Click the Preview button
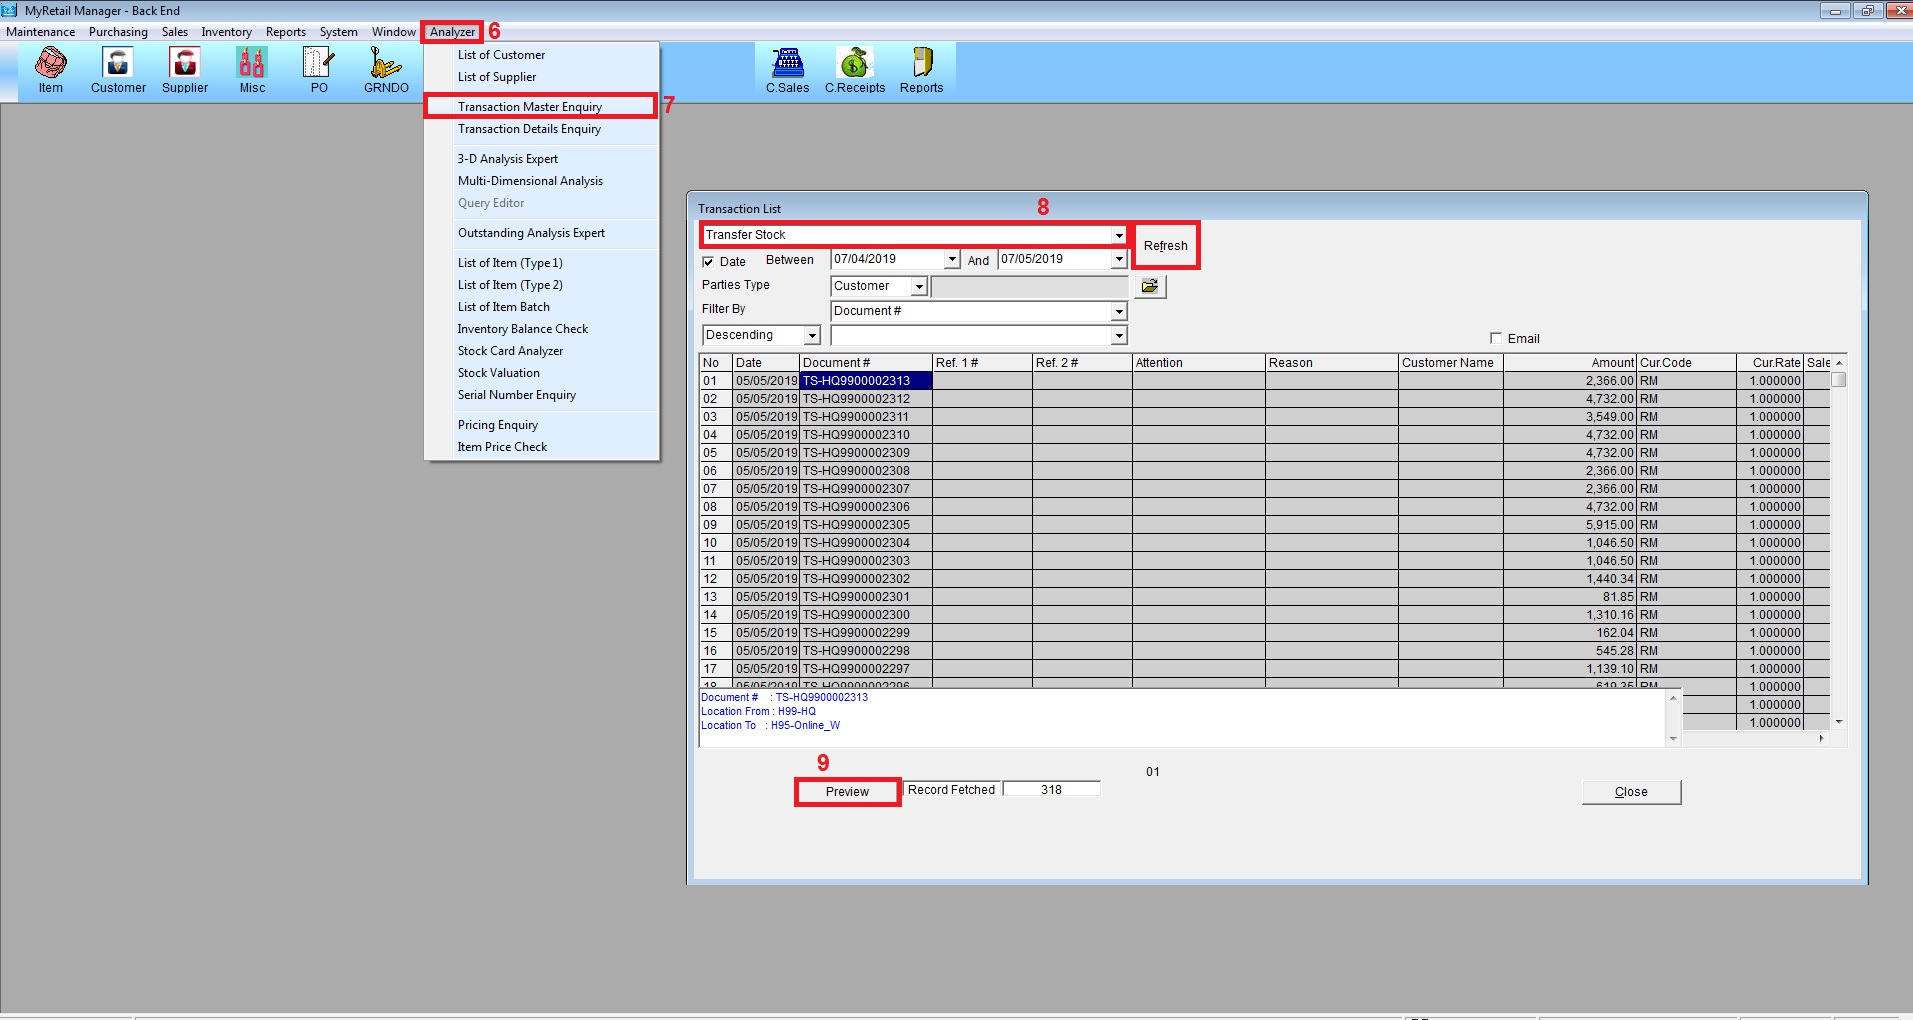This screenshot has height=1020, width=1913. pos(847,792)
